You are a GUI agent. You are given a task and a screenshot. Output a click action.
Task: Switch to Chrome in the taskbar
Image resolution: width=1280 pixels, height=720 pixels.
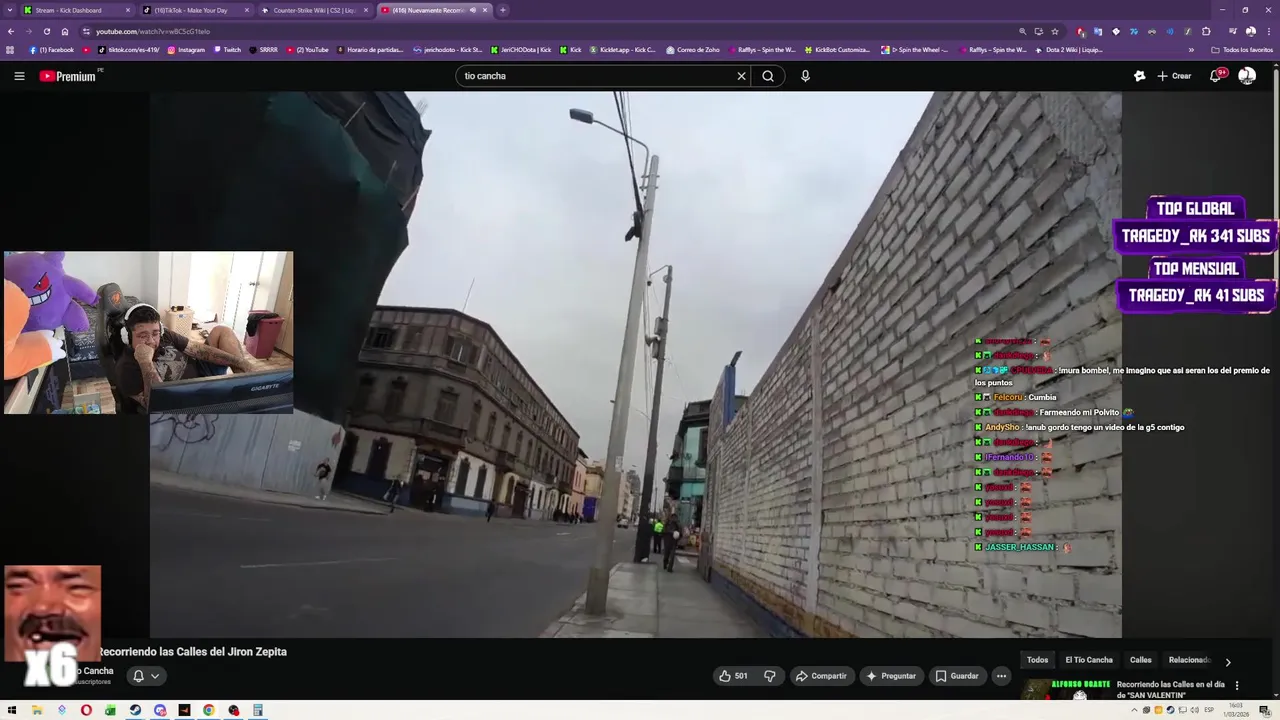209,711
